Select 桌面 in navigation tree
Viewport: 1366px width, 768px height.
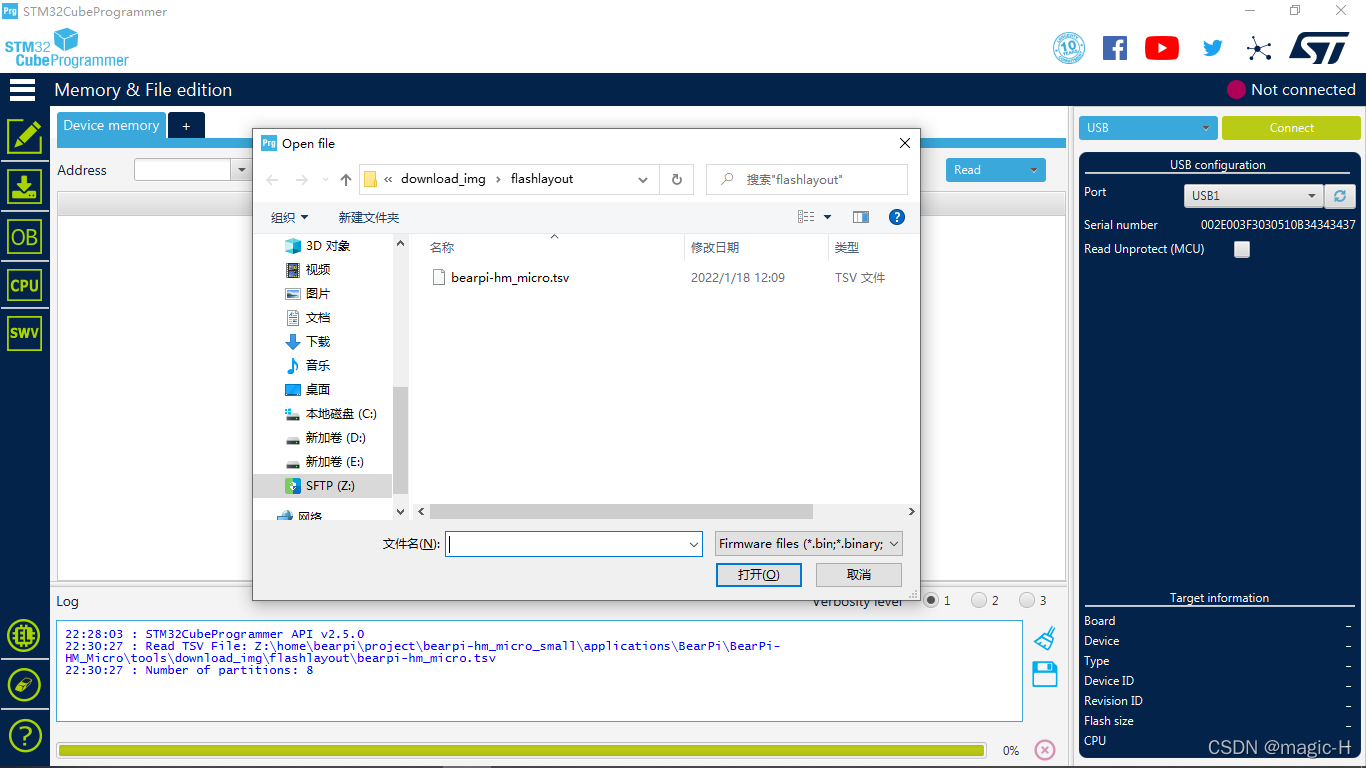coord(308,390)
